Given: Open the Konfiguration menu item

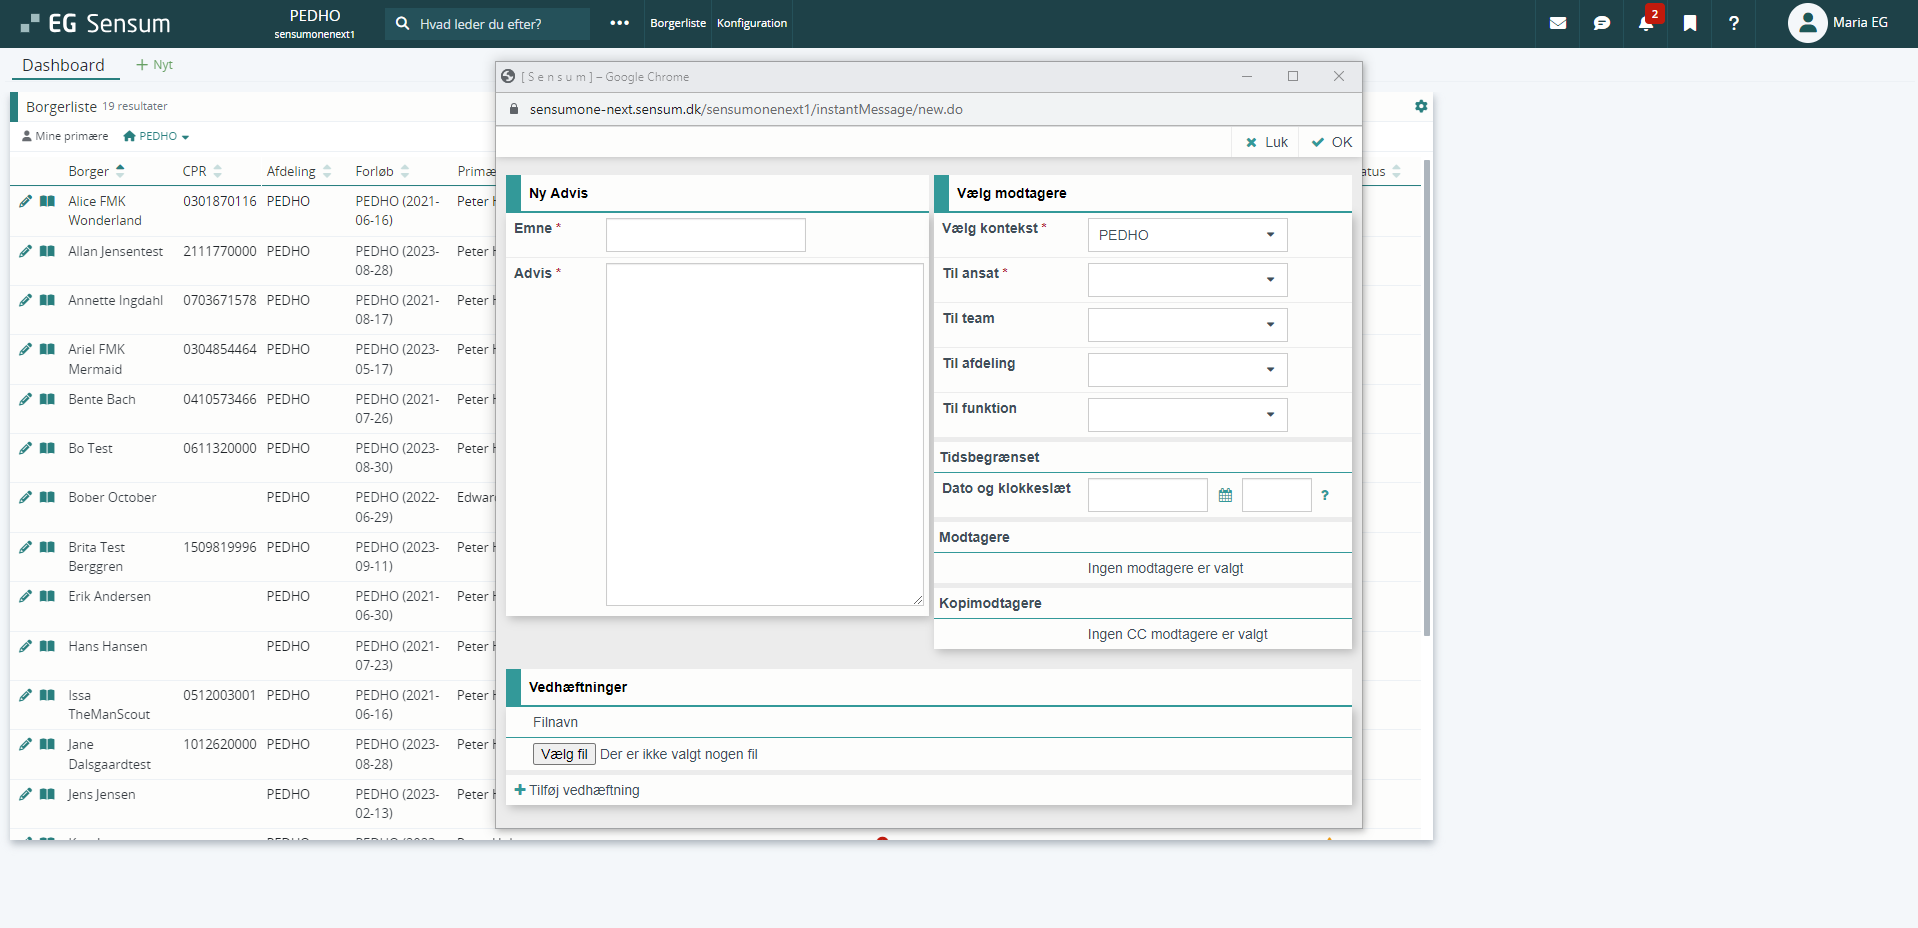Looking at the screenshot, I should (x=751, y=23).
